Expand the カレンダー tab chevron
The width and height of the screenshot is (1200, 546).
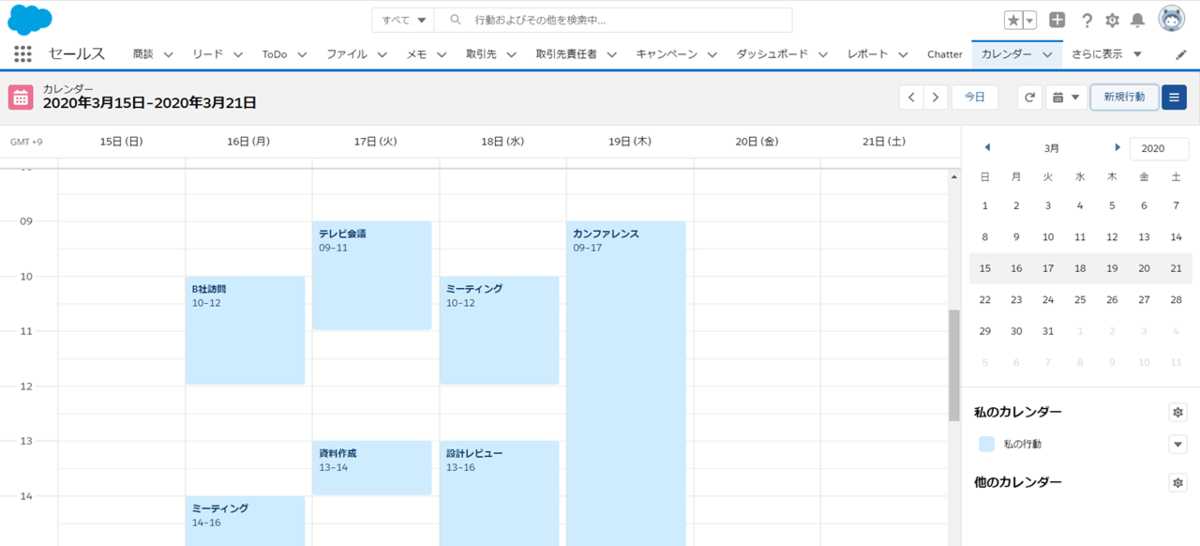(1047, 55)
